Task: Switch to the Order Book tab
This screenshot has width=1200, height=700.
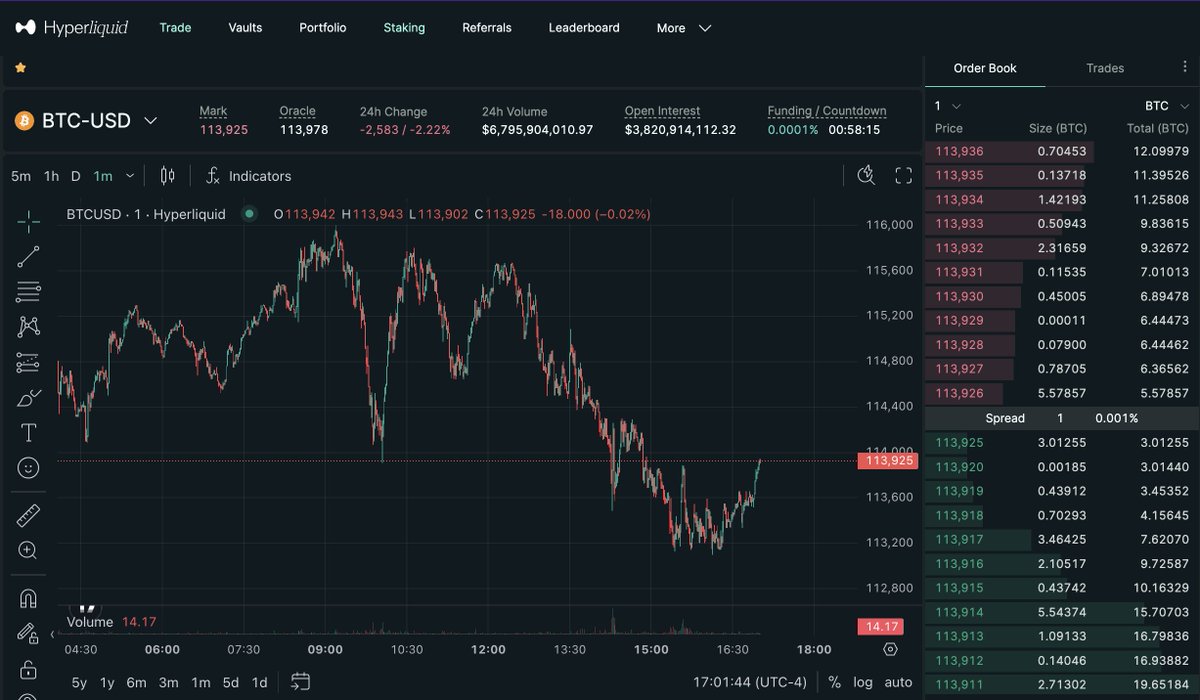Action: pyautogui.click(x=985, y=68)
